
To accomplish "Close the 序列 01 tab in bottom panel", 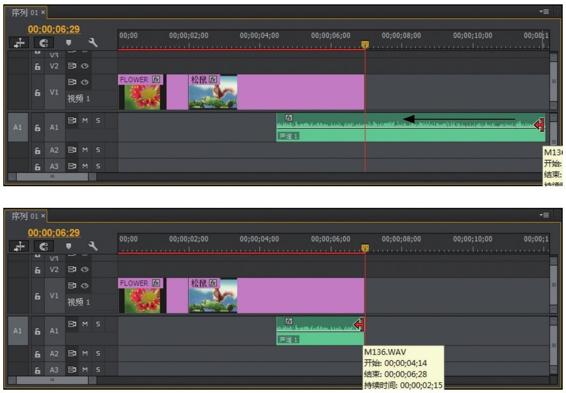I will point(43,216).
